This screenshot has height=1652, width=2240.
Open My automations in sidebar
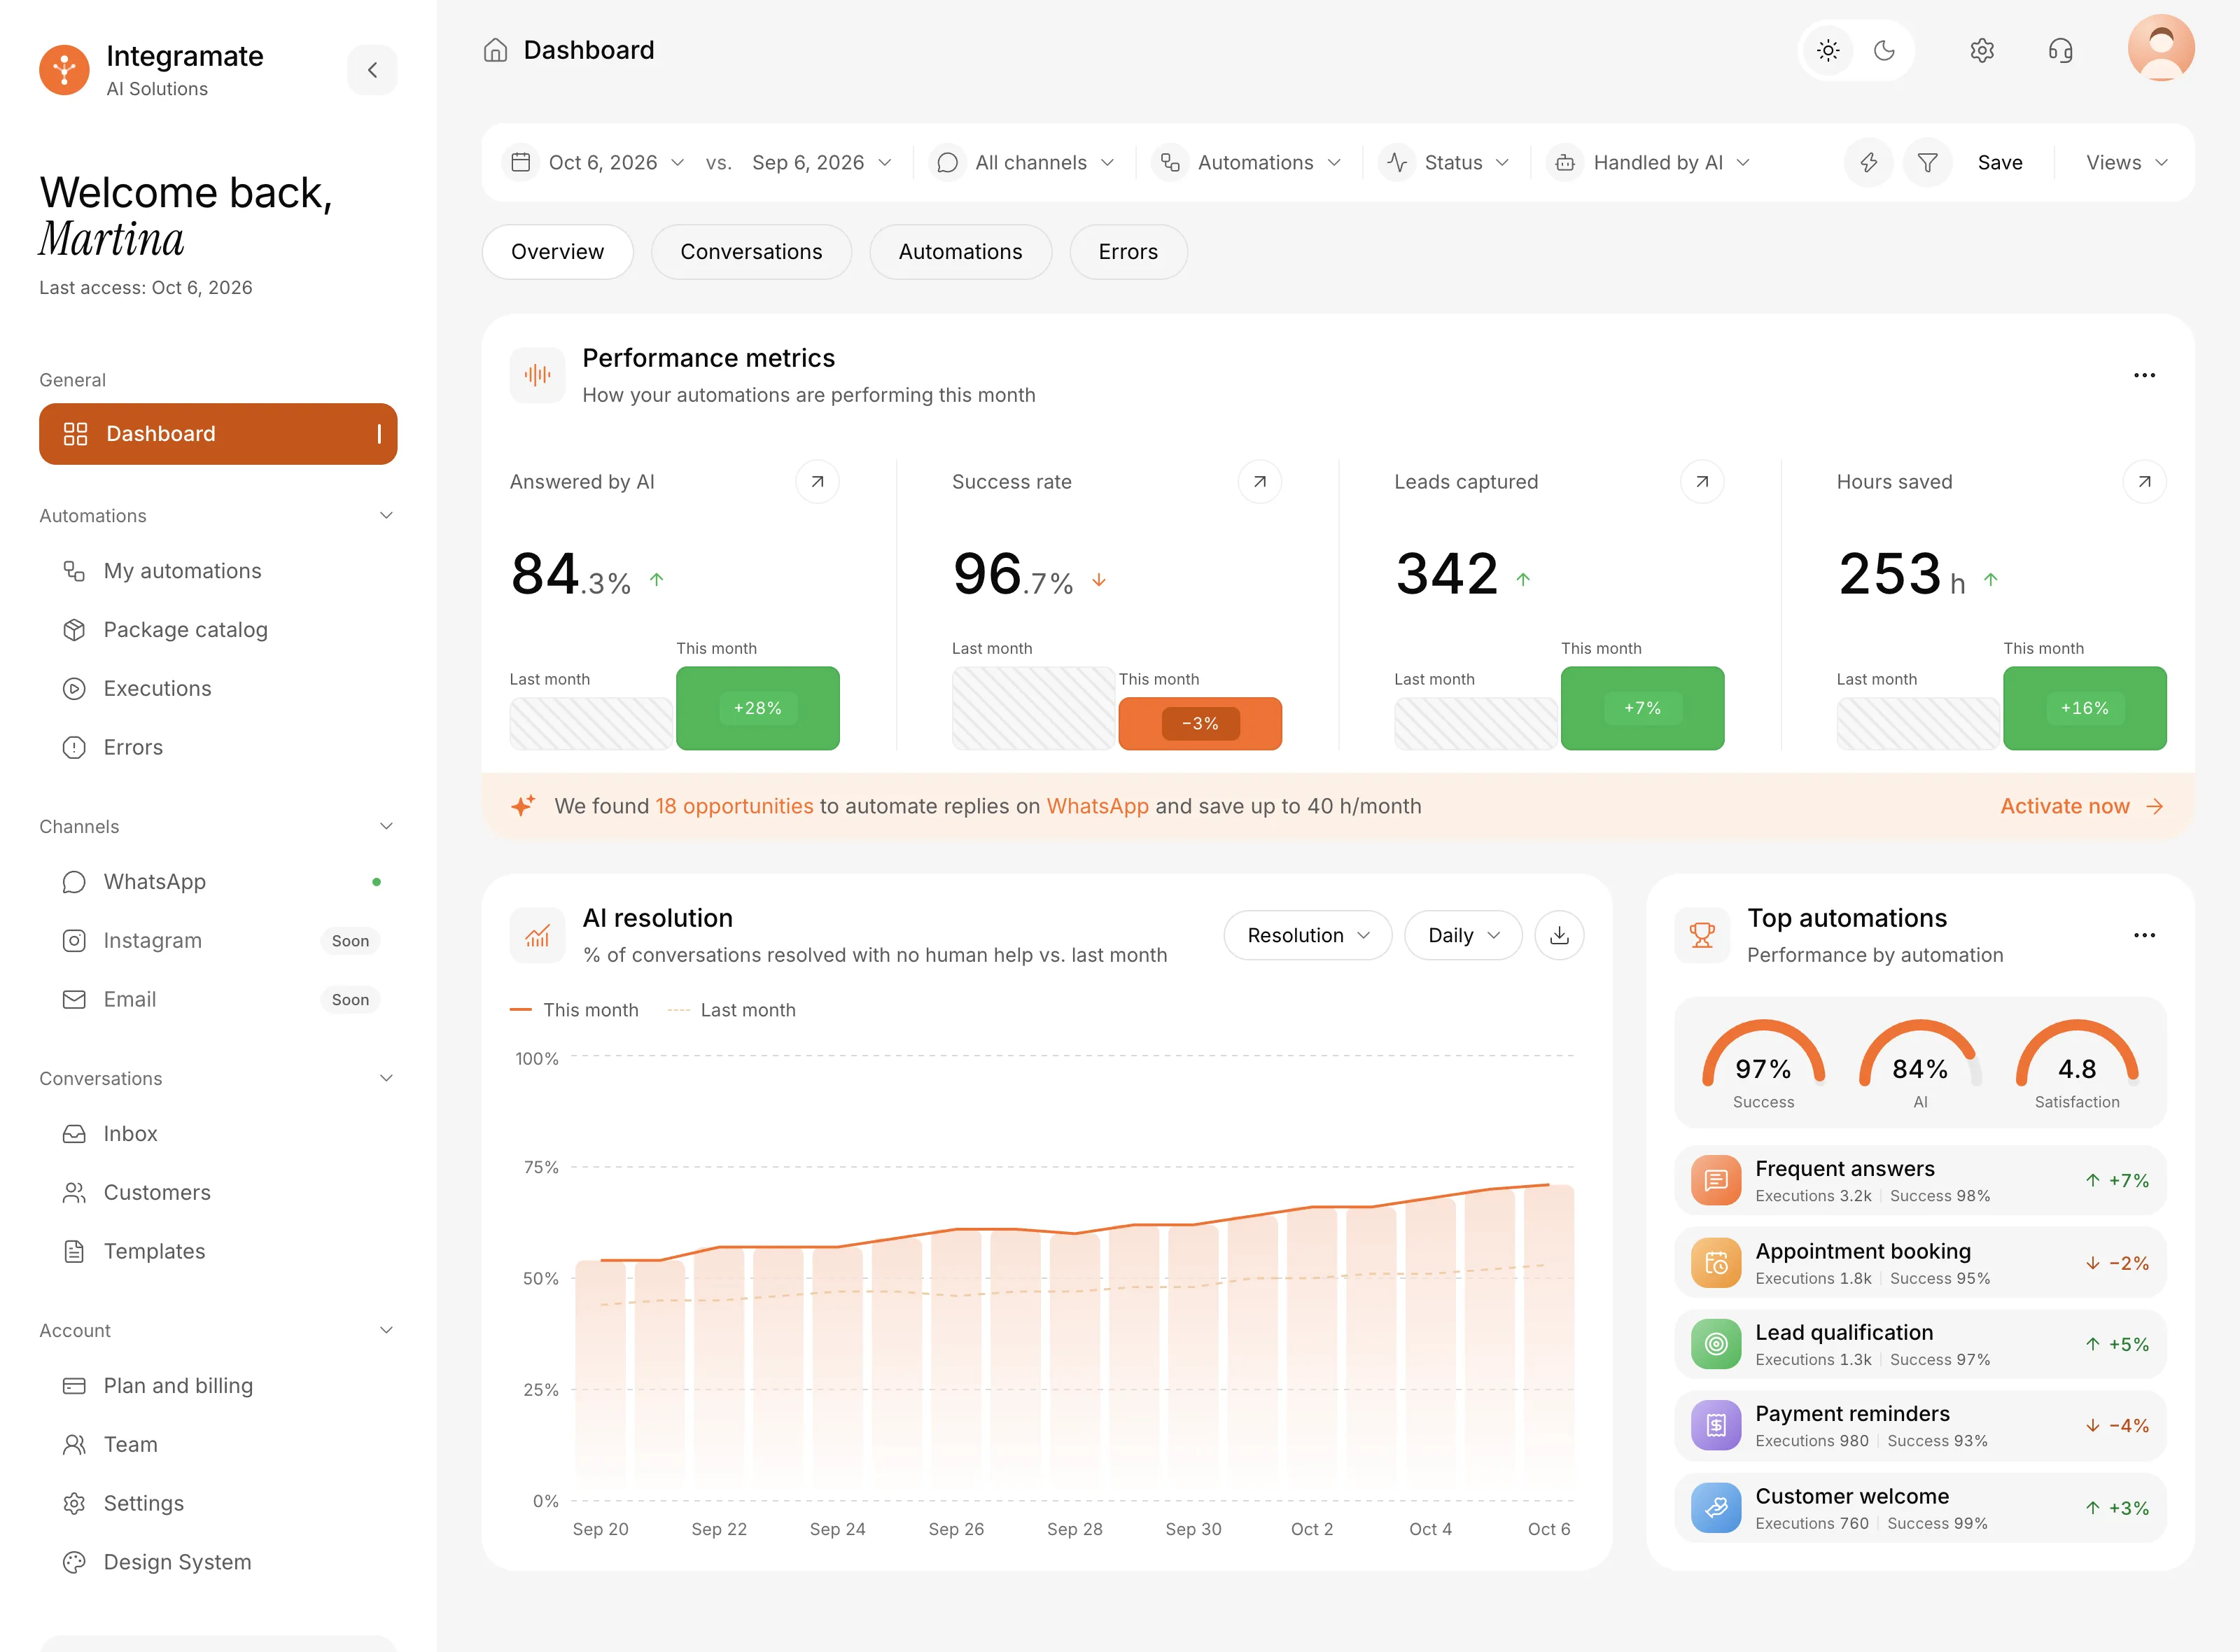point(218,571)
